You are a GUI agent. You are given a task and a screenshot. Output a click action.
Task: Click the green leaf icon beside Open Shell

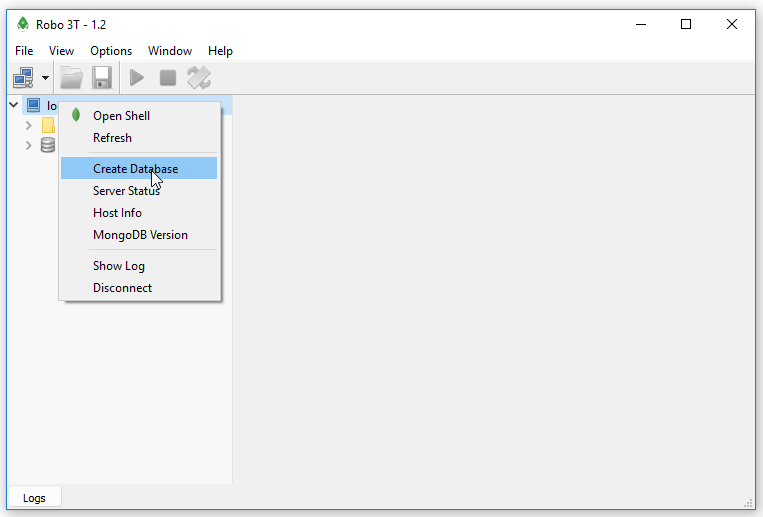pos(76,115)
